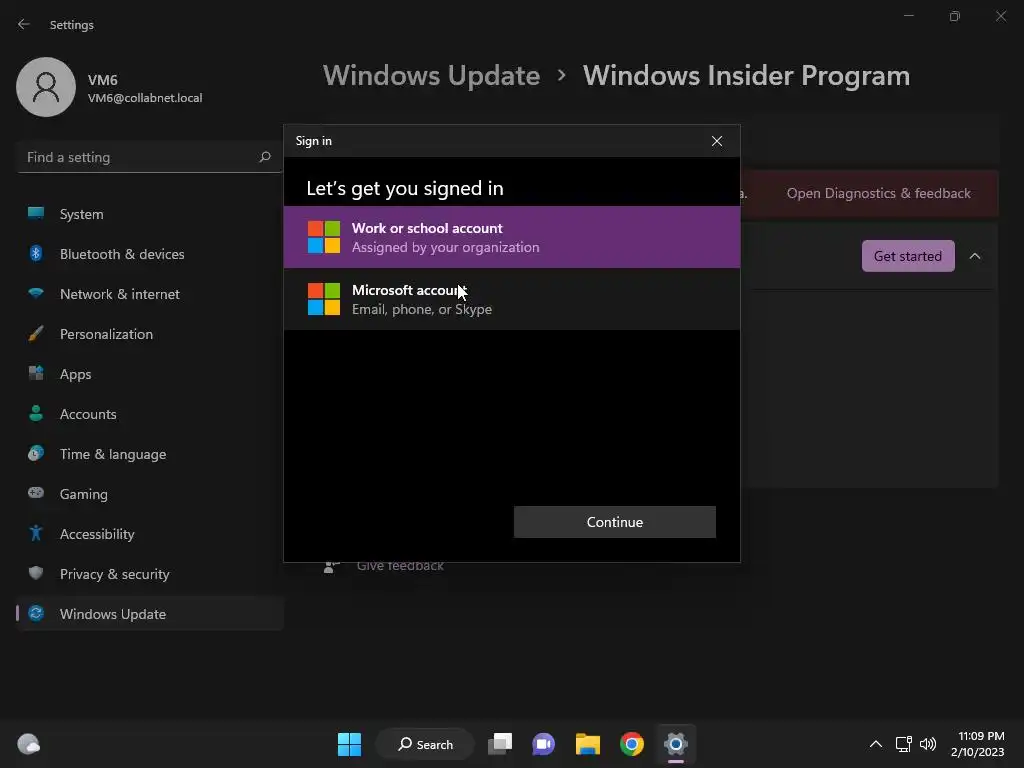This screenshot has width=1024, height=768.
Task: Click the network status tray icon
Action: [x=903, y=744]
